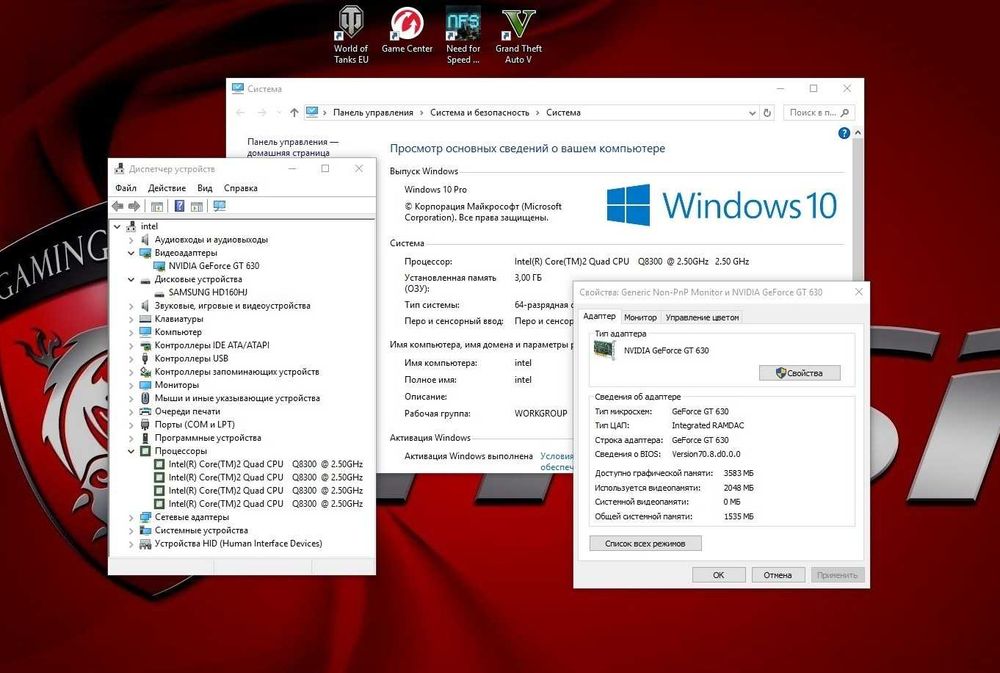The width and height of the screenshot is (1000, 673).
Task: Click search magnifier icon in System window
Action: [845, 113]
